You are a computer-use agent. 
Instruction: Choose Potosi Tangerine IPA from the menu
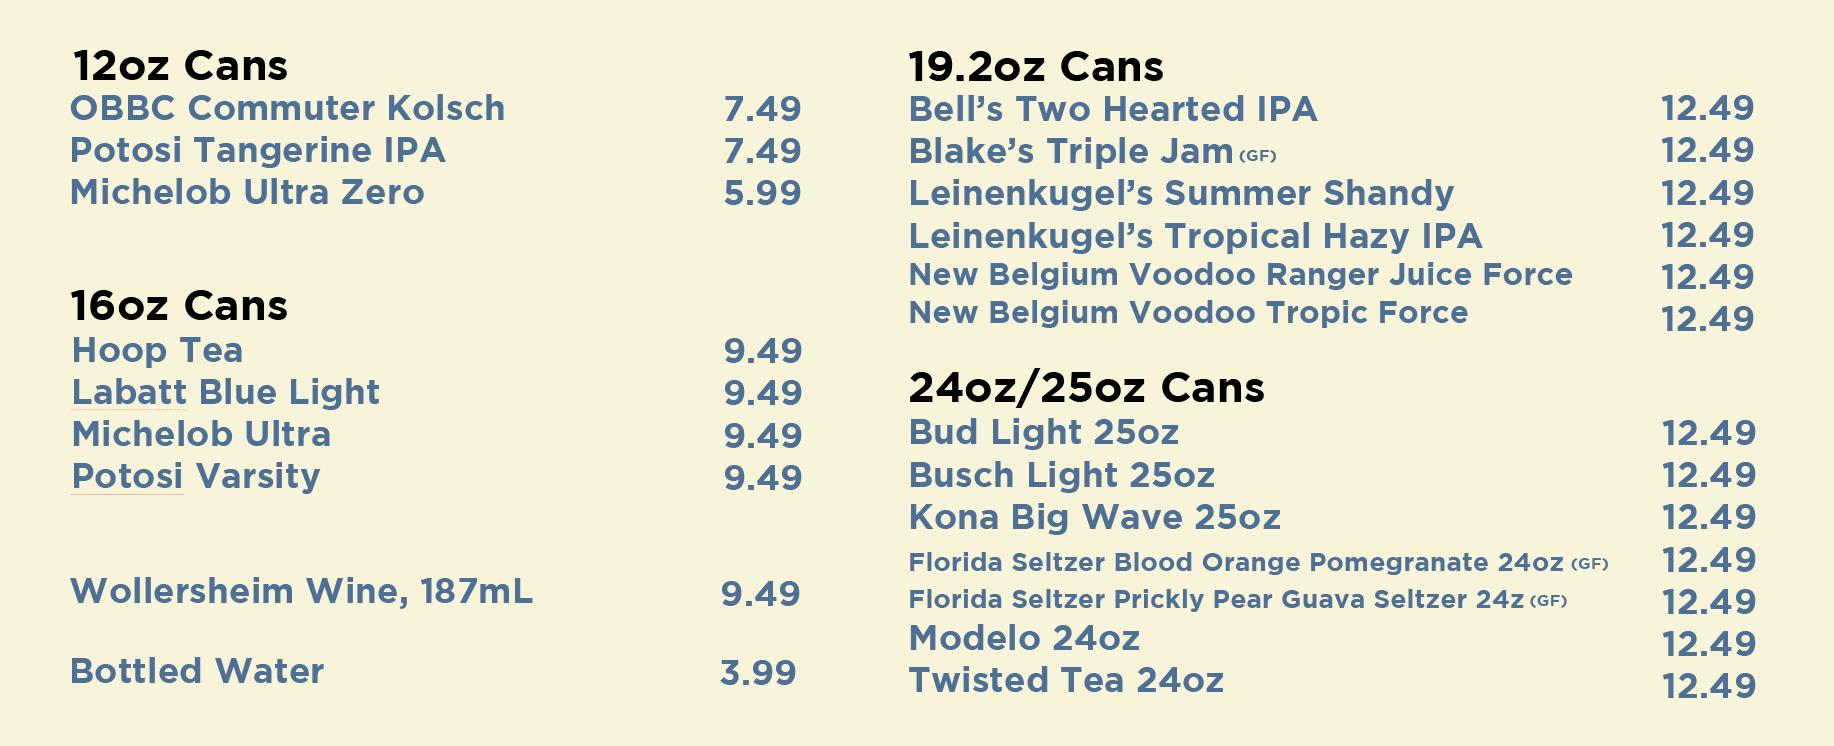tap(258, 150)
